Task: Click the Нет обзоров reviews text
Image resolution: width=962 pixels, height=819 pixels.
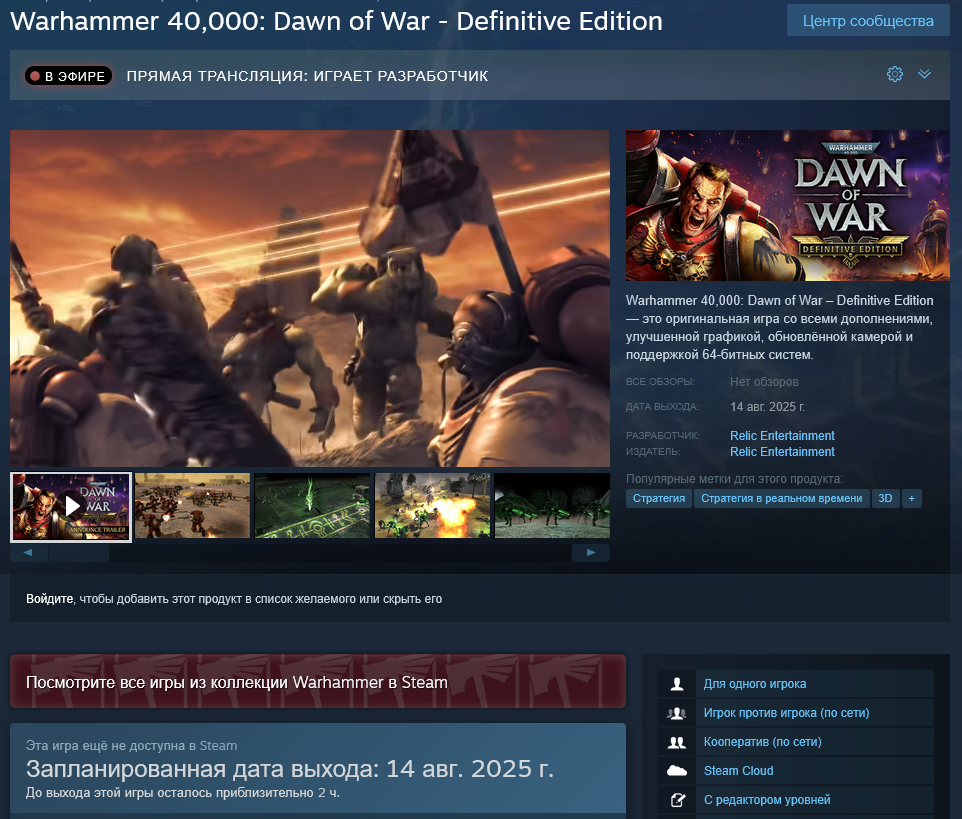Action: tap(764, 382)
